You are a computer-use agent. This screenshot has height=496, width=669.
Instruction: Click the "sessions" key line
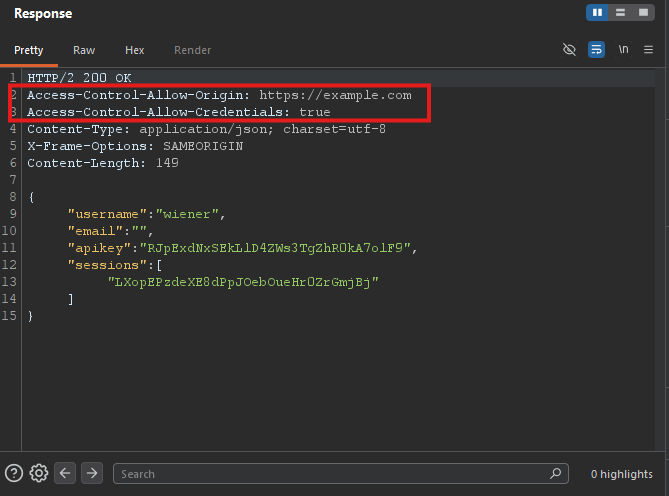coord(115,265)
